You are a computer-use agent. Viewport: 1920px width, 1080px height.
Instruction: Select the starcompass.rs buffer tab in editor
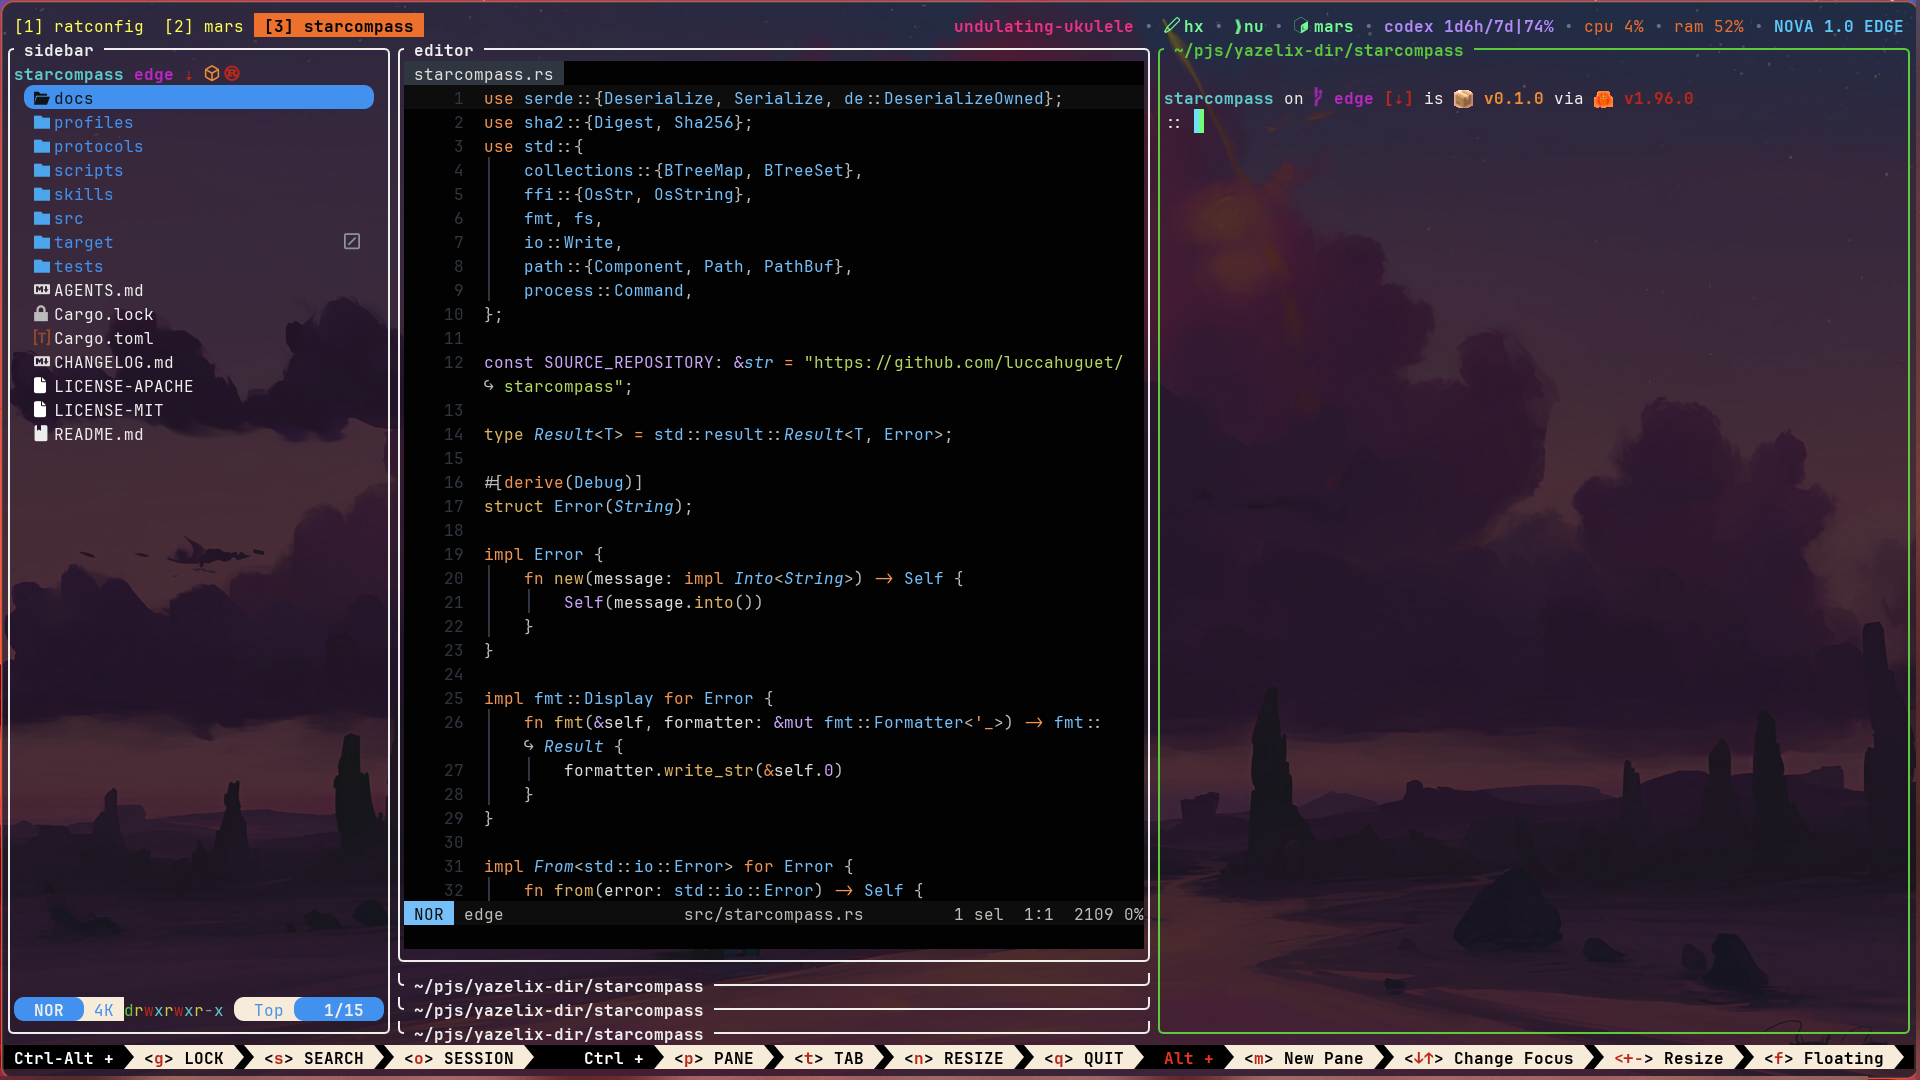pos(484,74)
